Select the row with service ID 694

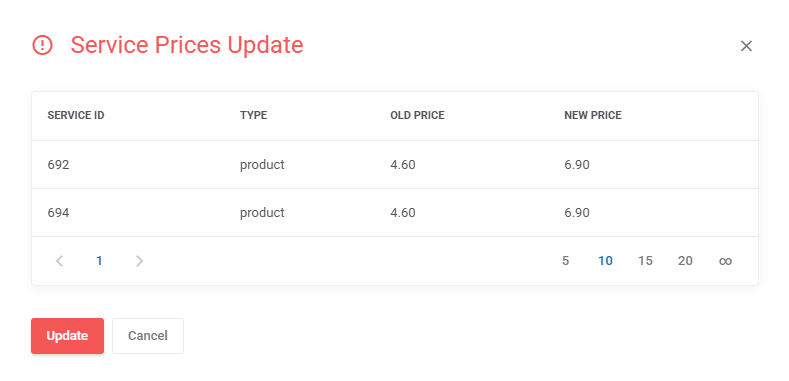coord(395,212)
